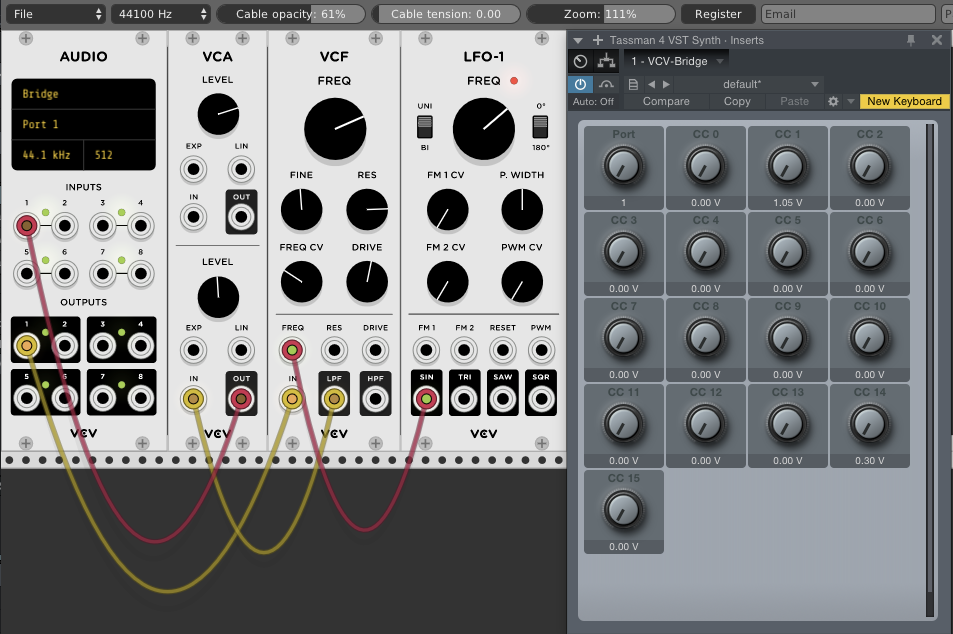Screen dimensions: 953x634
Task: Click the Port knob in VCV-Bridge
Action: coord(623,167)
